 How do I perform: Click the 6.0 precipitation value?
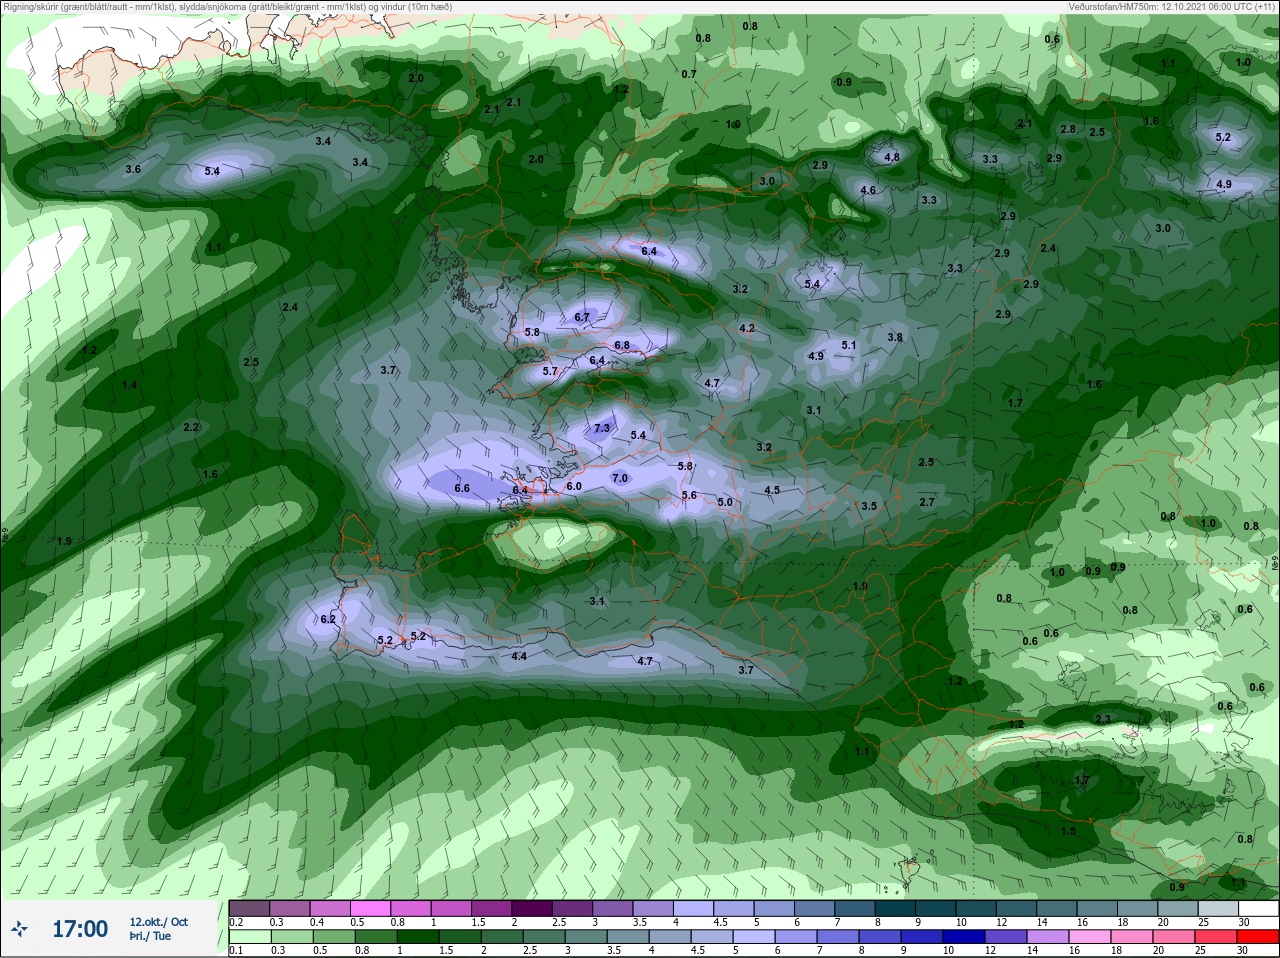(574, 486)
